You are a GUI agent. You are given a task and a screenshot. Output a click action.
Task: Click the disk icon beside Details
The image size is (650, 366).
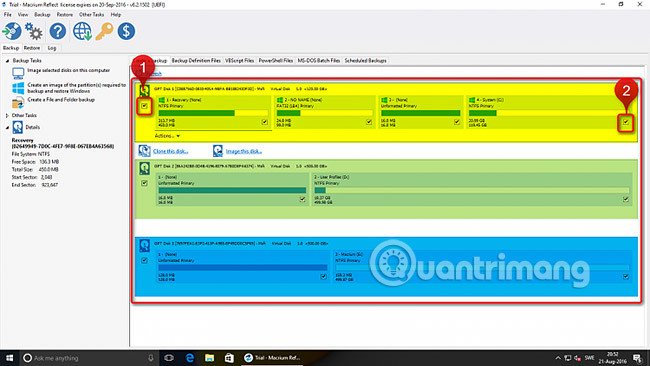[18, 127]
